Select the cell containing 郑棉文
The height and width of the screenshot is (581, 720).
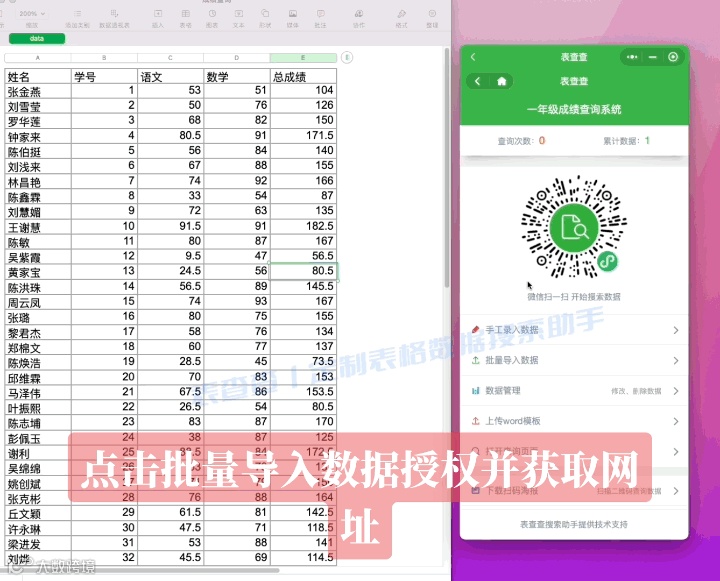click(38, 347)
